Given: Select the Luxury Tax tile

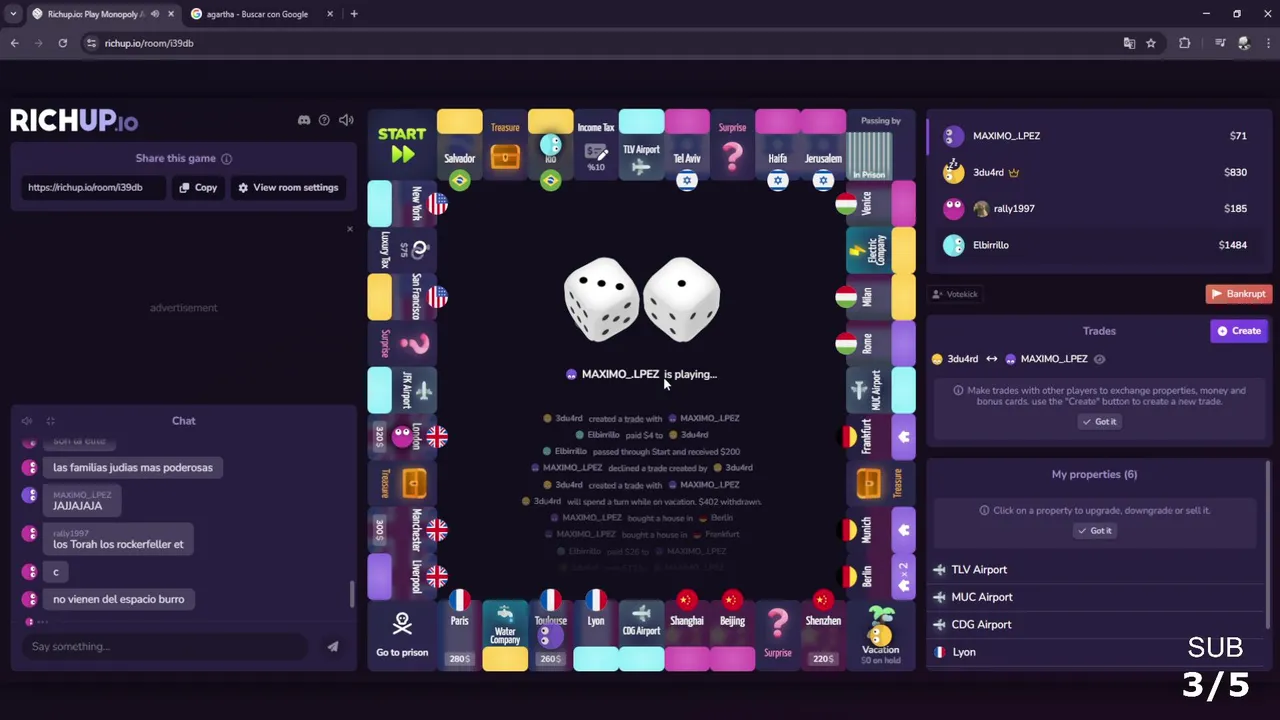Looking at the screenshot, I should coord(402,250).
